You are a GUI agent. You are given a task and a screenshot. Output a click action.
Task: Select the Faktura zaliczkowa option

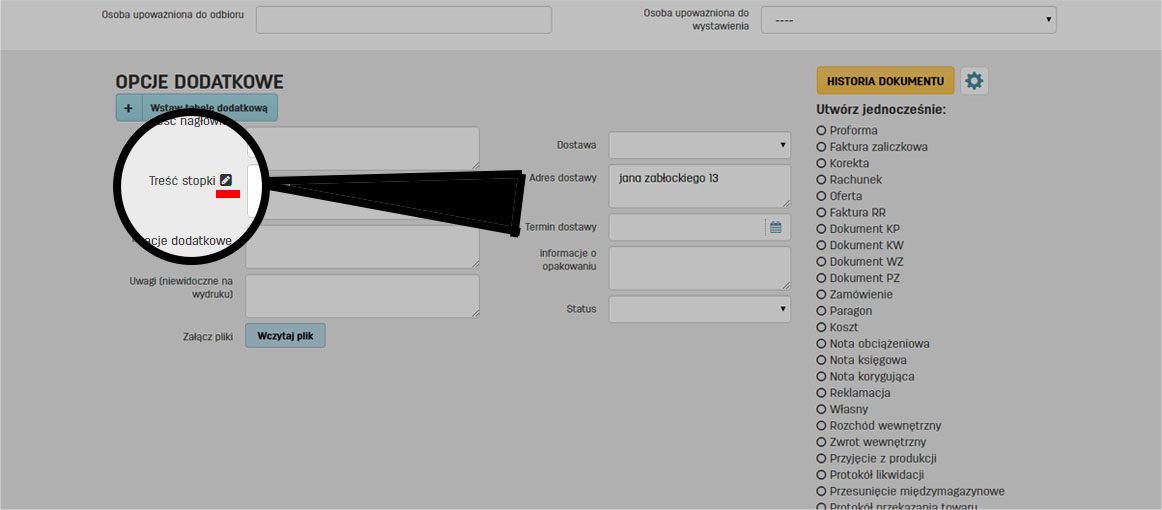[822, 147]
